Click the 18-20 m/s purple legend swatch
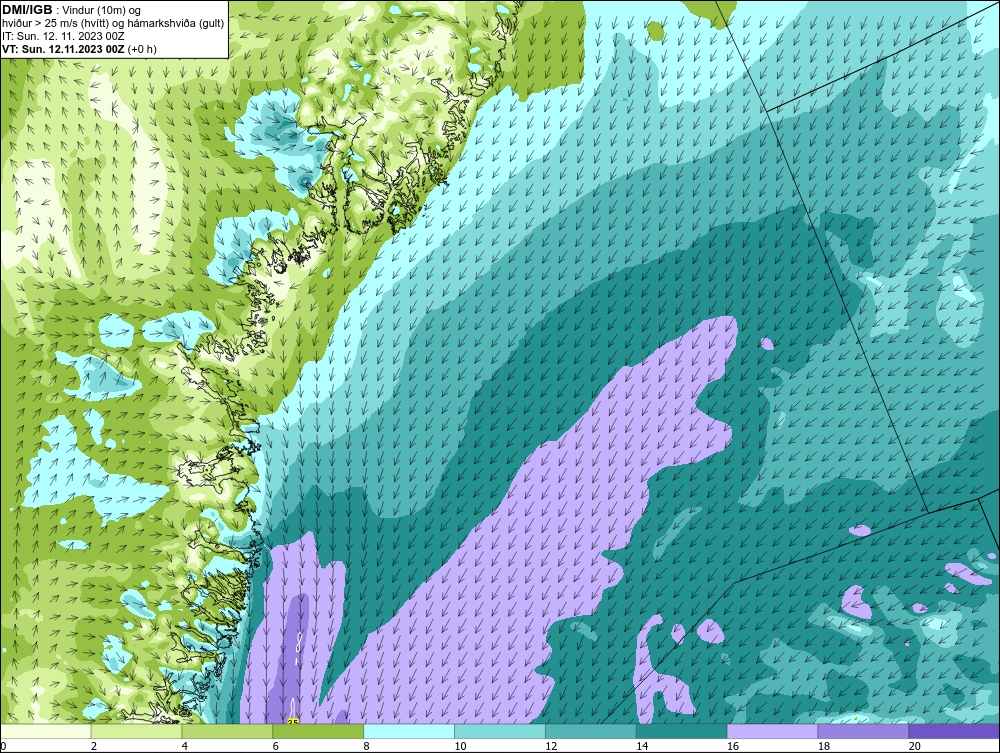1000x753 pixels. click(x=863, y=731)
